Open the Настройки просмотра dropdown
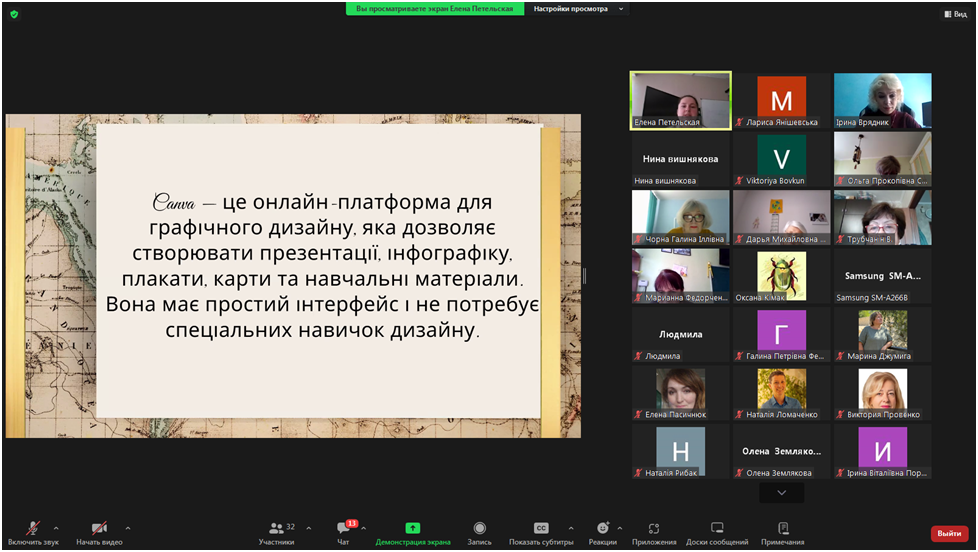The image size is (978, 552). (x=578, y=9)
